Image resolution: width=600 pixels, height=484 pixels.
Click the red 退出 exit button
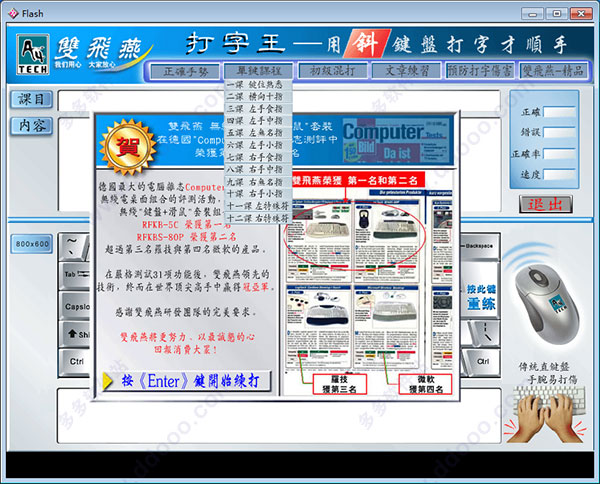click(546, 205)
